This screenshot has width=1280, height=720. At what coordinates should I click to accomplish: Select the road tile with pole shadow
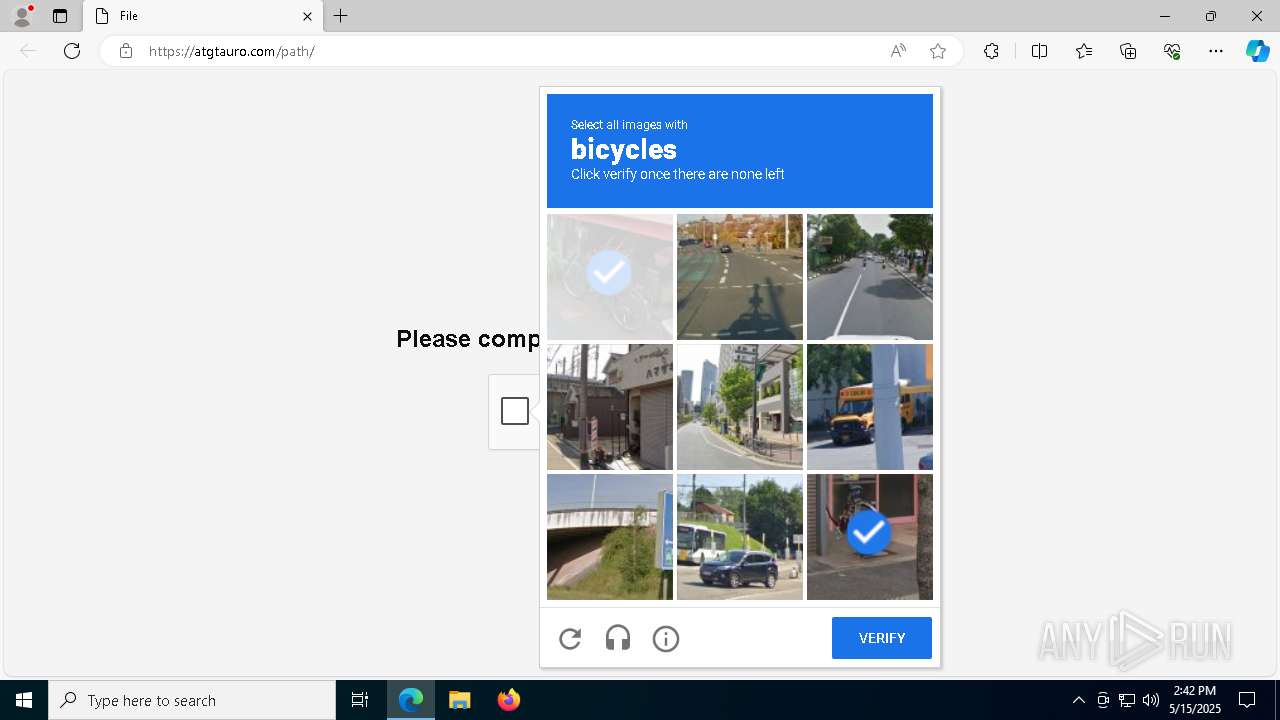pos(740,277)
